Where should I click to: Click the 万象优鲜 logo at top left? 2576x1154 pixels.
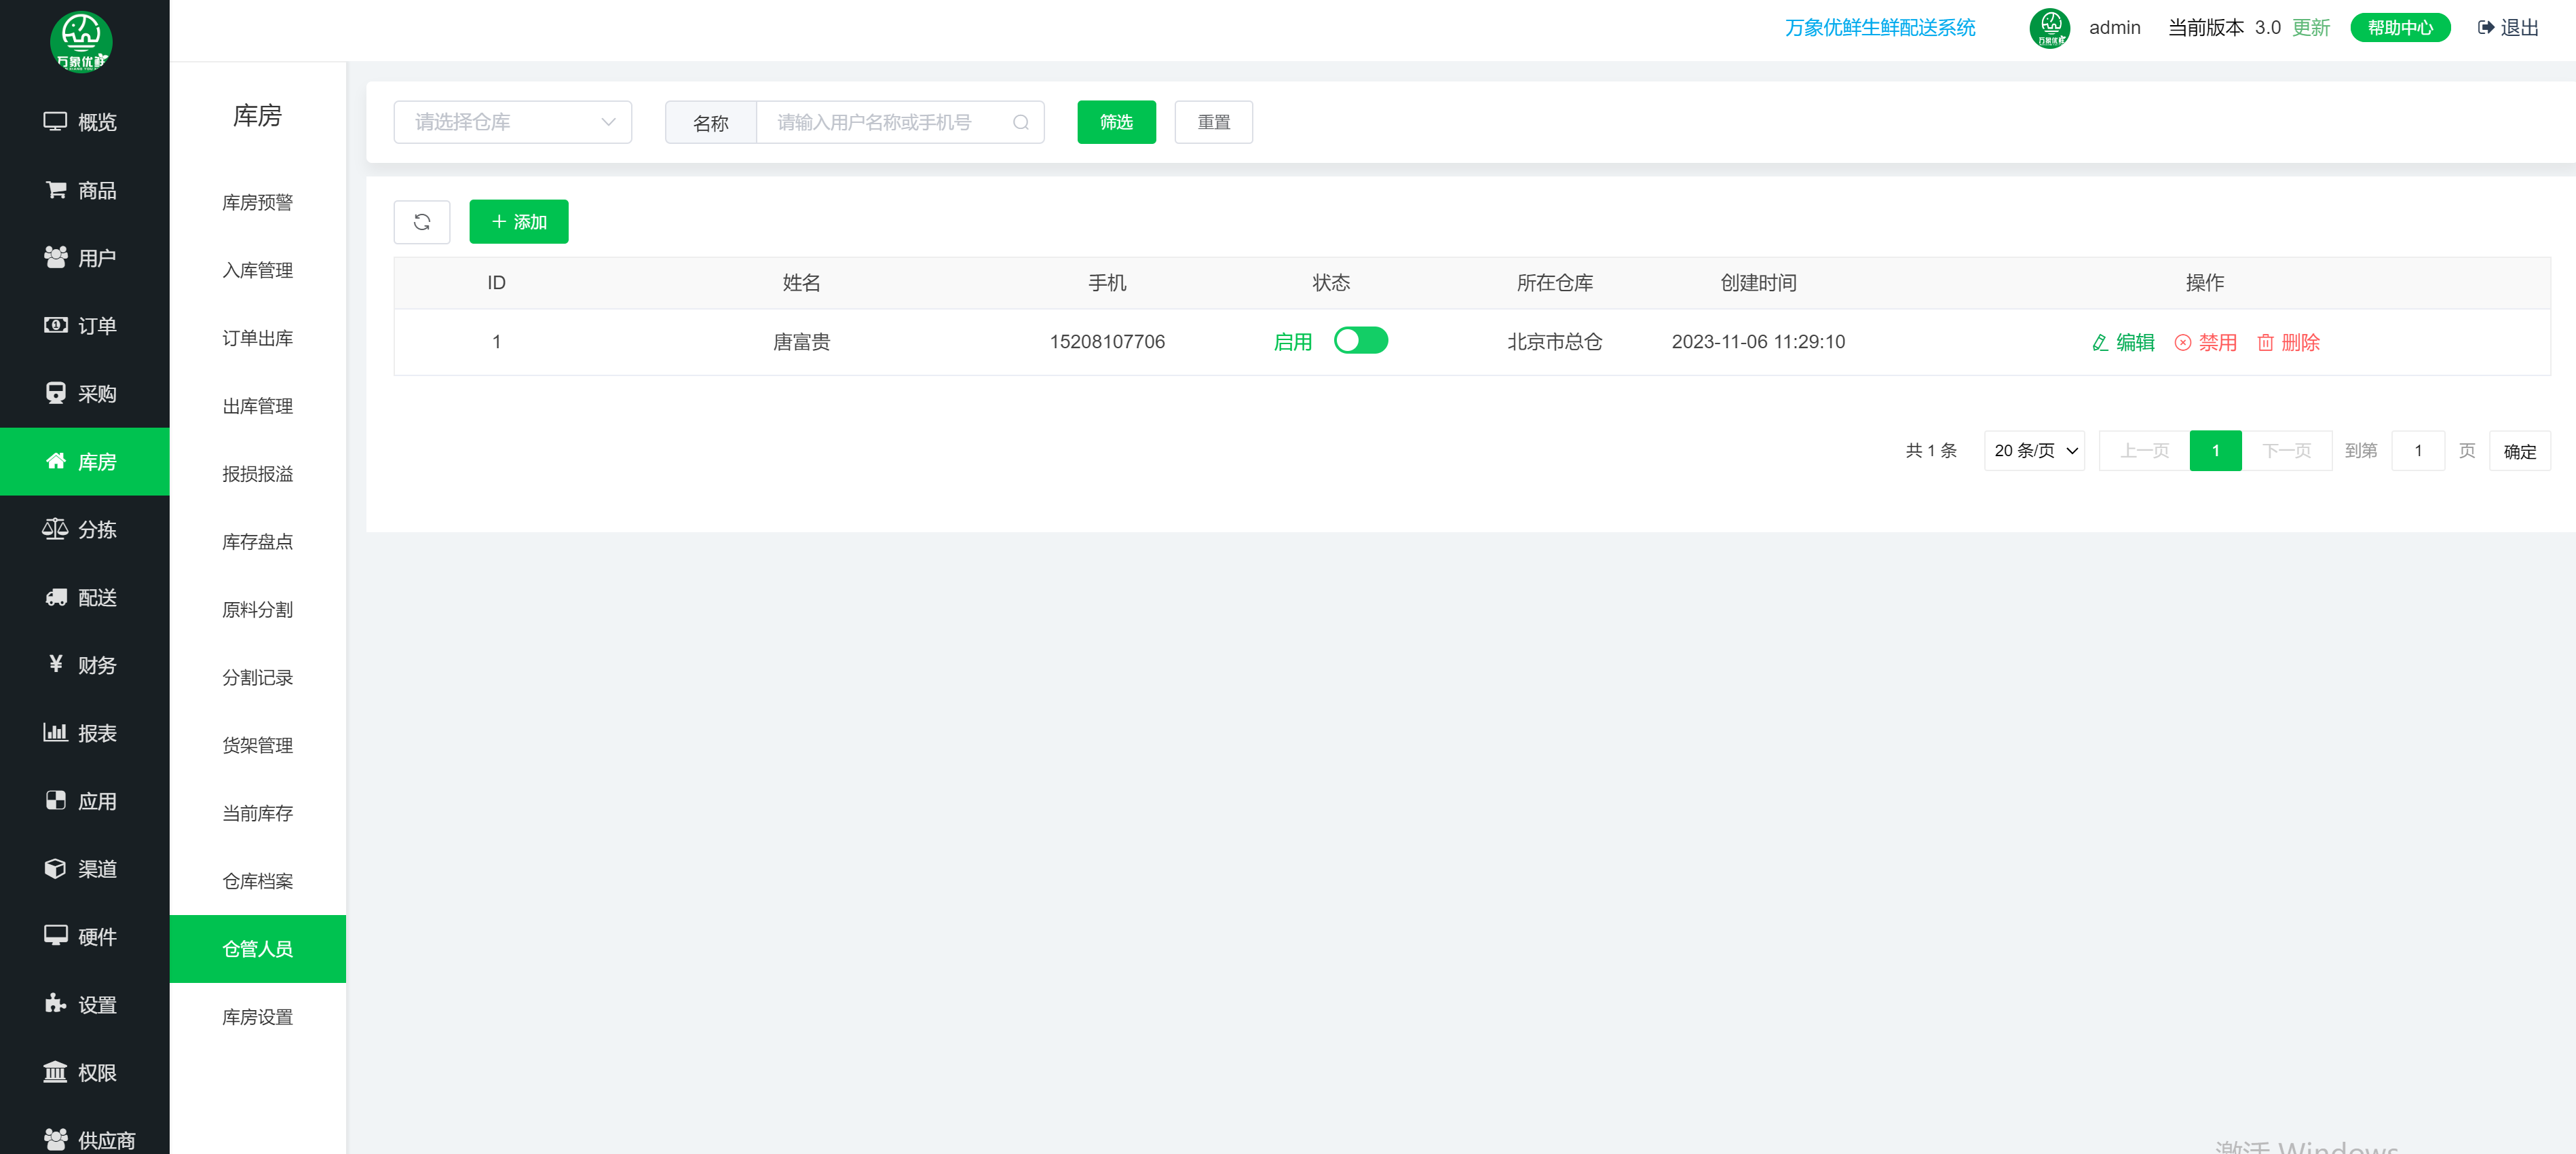click(x=81, y=41)
